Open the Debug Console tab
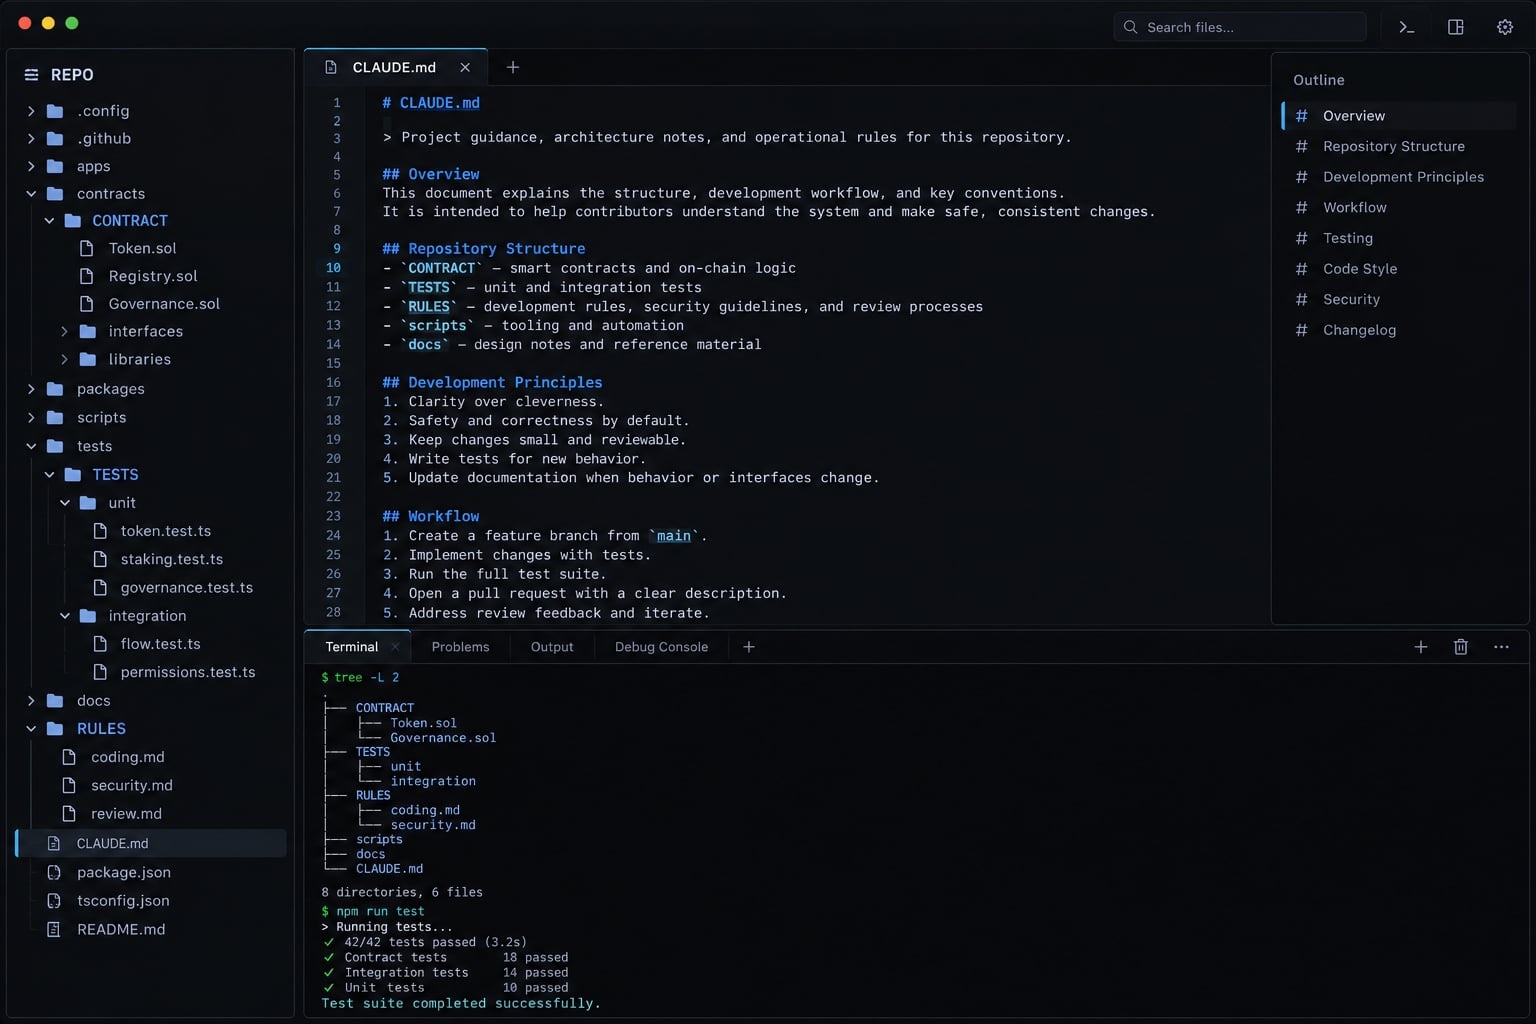 pyautogui.click(x=661, y=647)
